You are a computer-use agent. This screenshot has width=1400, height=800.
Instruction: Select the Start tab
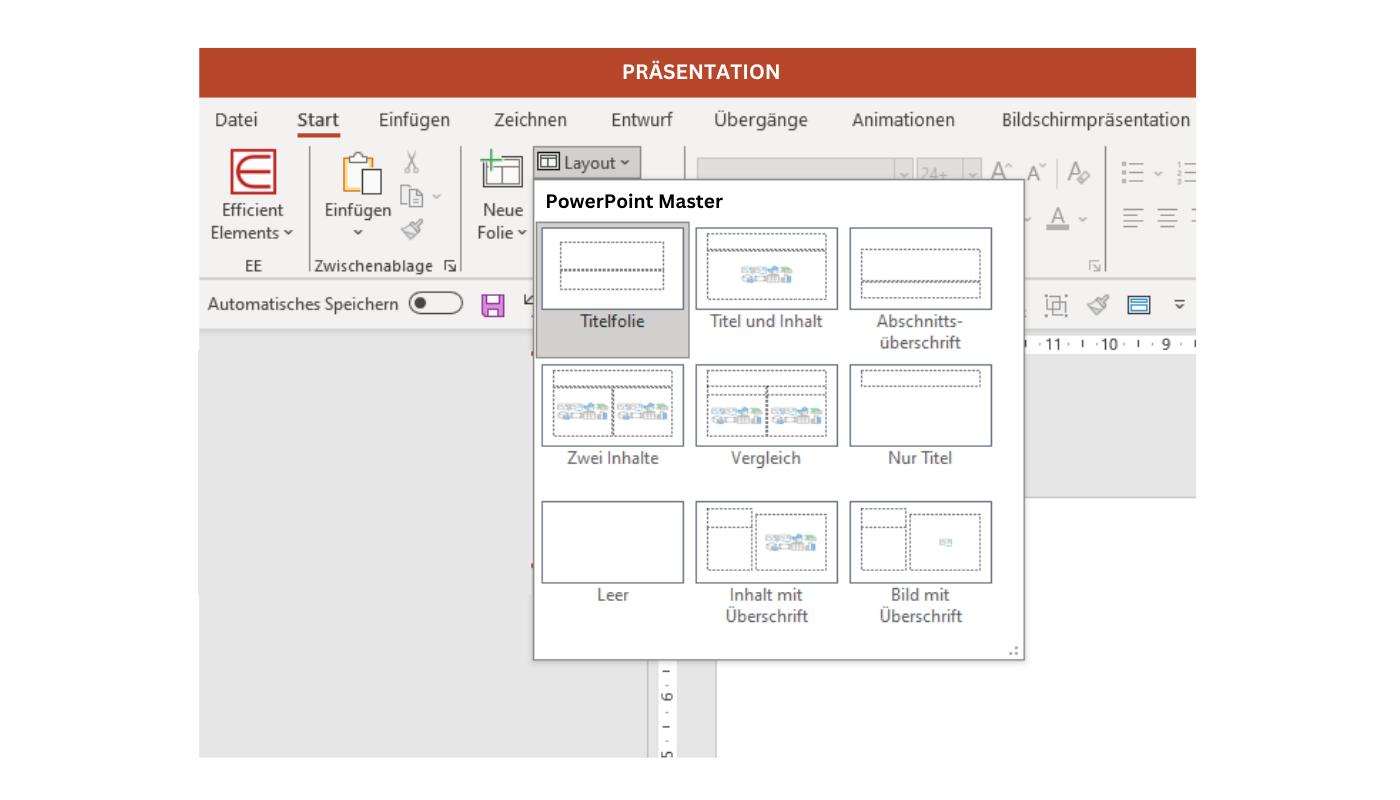point(318,121)
